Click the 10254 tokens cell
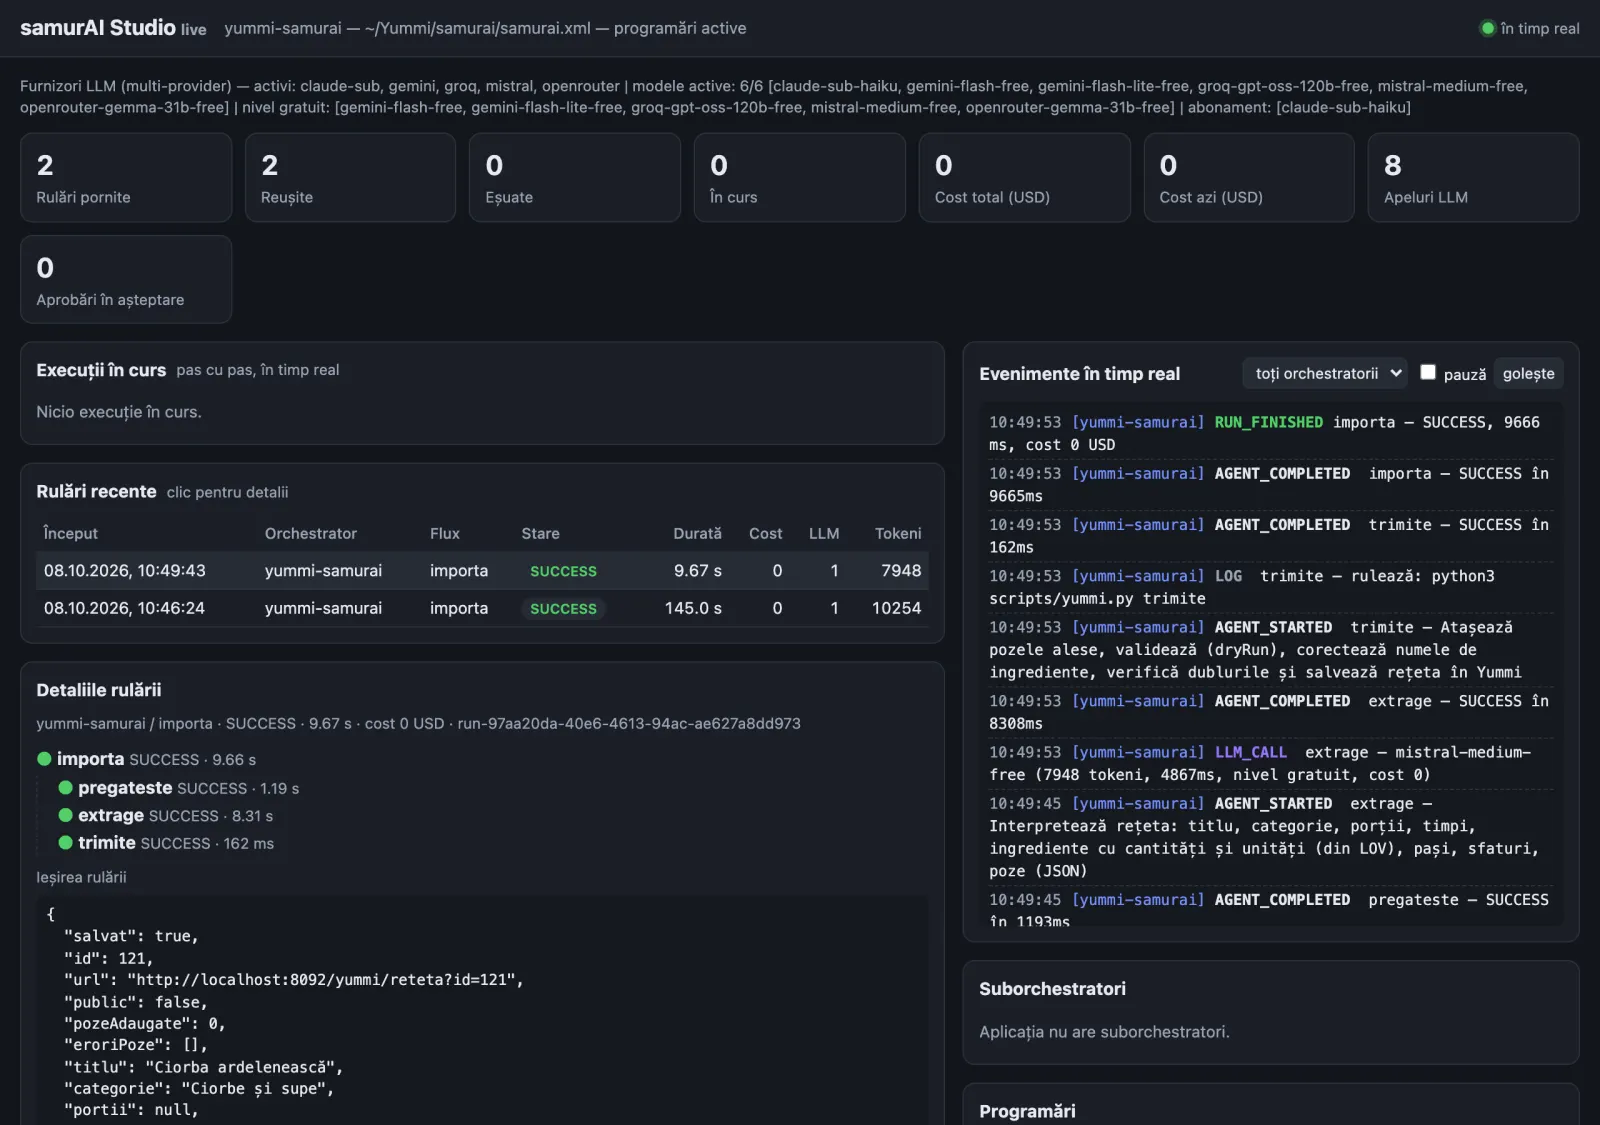Viewport: 1600px width, 1125px height. (896, 608)
